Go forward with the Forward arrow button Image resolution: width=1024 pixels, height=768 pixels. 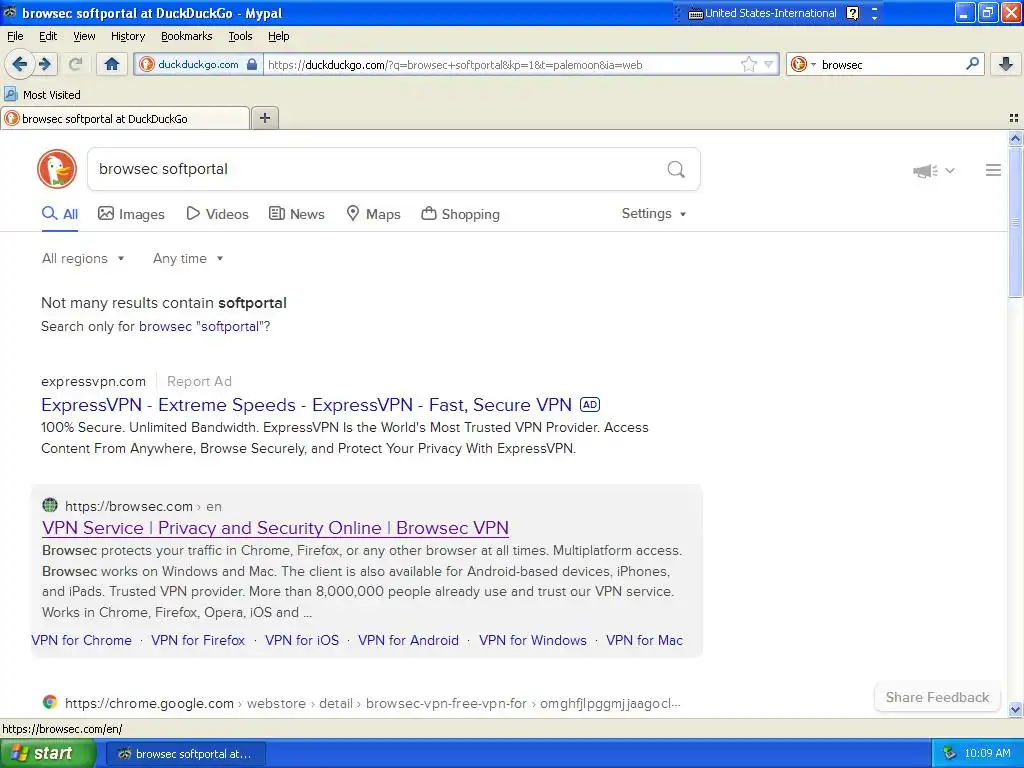45,64
